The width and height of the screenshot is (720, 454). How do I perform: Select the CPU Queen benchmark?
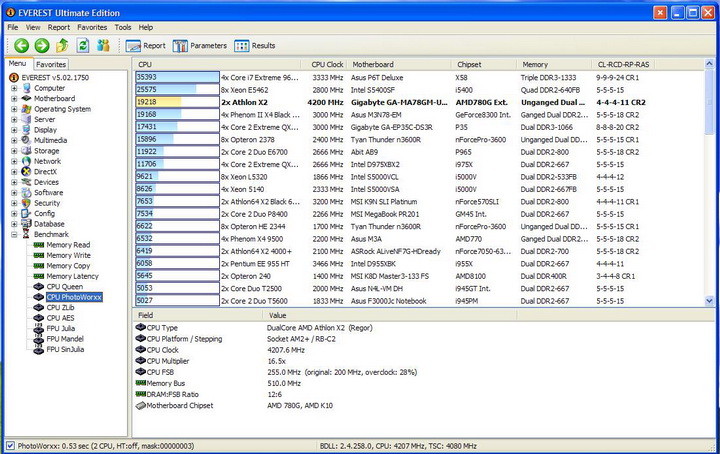tap(67, 286)
